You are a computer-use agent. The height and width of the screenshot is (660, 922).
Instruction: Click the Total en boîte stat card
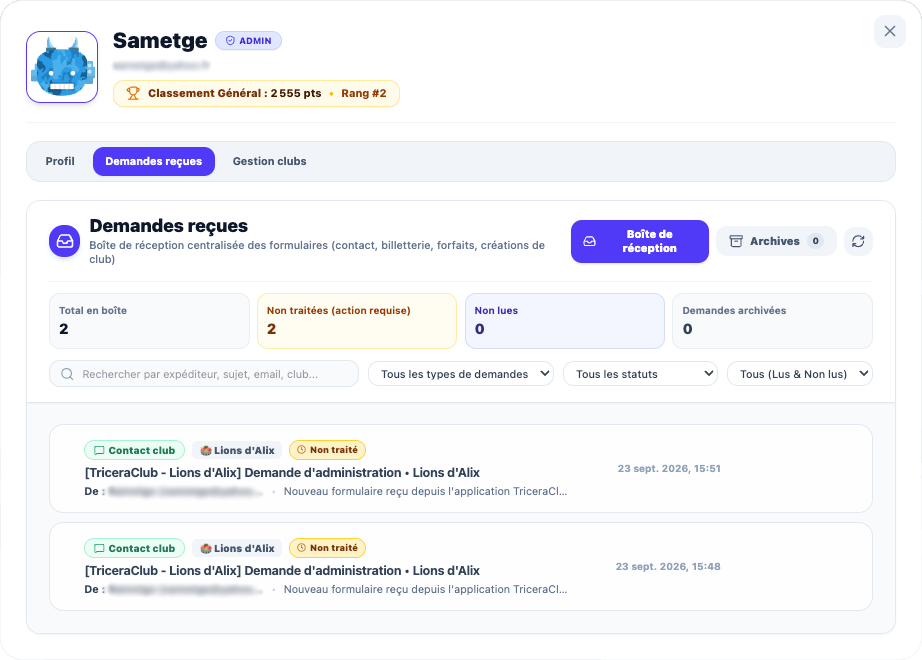click(149, 321)
